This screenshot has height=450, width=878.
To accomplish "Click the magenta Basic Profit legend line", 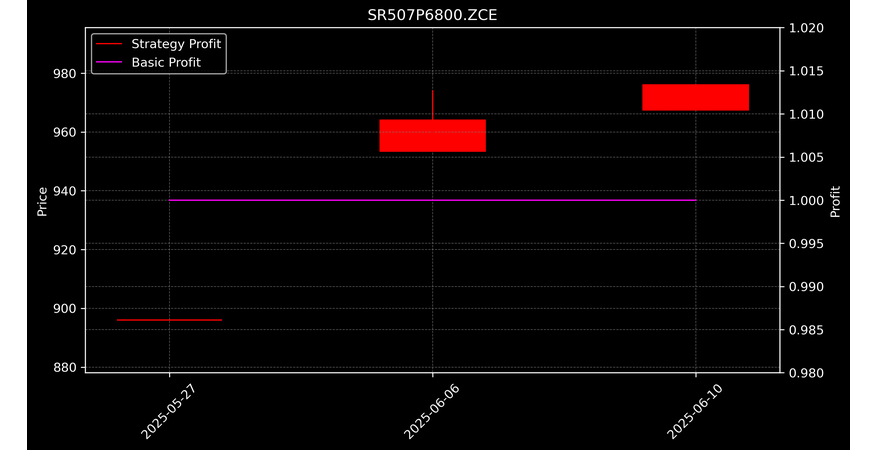I will [x=109, y=62].
